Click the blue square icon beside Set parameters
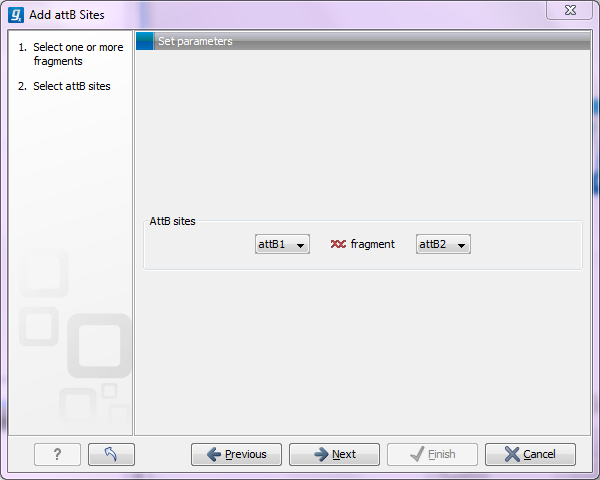Screen dimensions: 600x480 [x=145, y=42]
